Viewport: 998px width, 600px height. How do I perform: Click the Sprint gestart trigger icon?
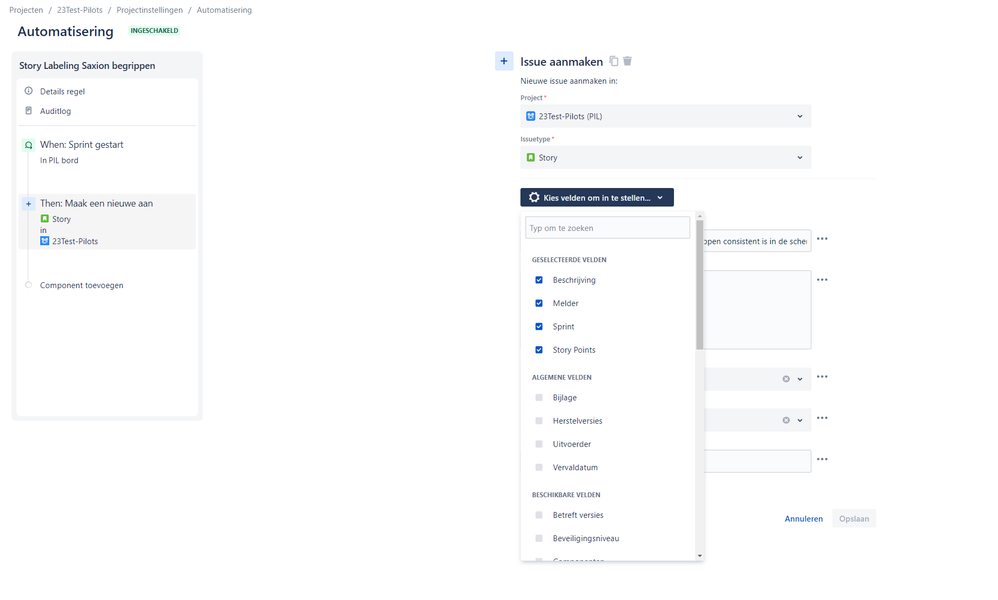click(29, 145)
